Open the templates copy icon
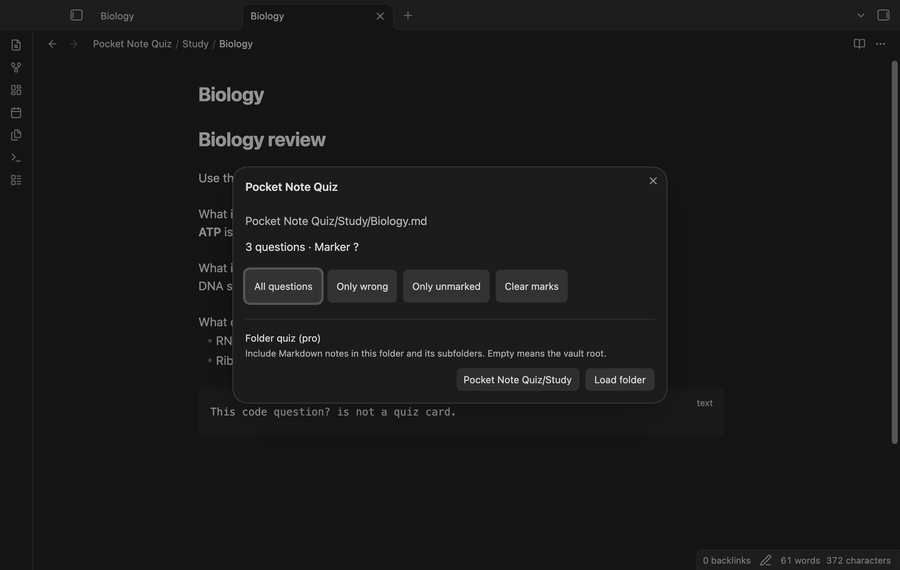The width and height of the screenshot is (900, 570). coord(16,135)
